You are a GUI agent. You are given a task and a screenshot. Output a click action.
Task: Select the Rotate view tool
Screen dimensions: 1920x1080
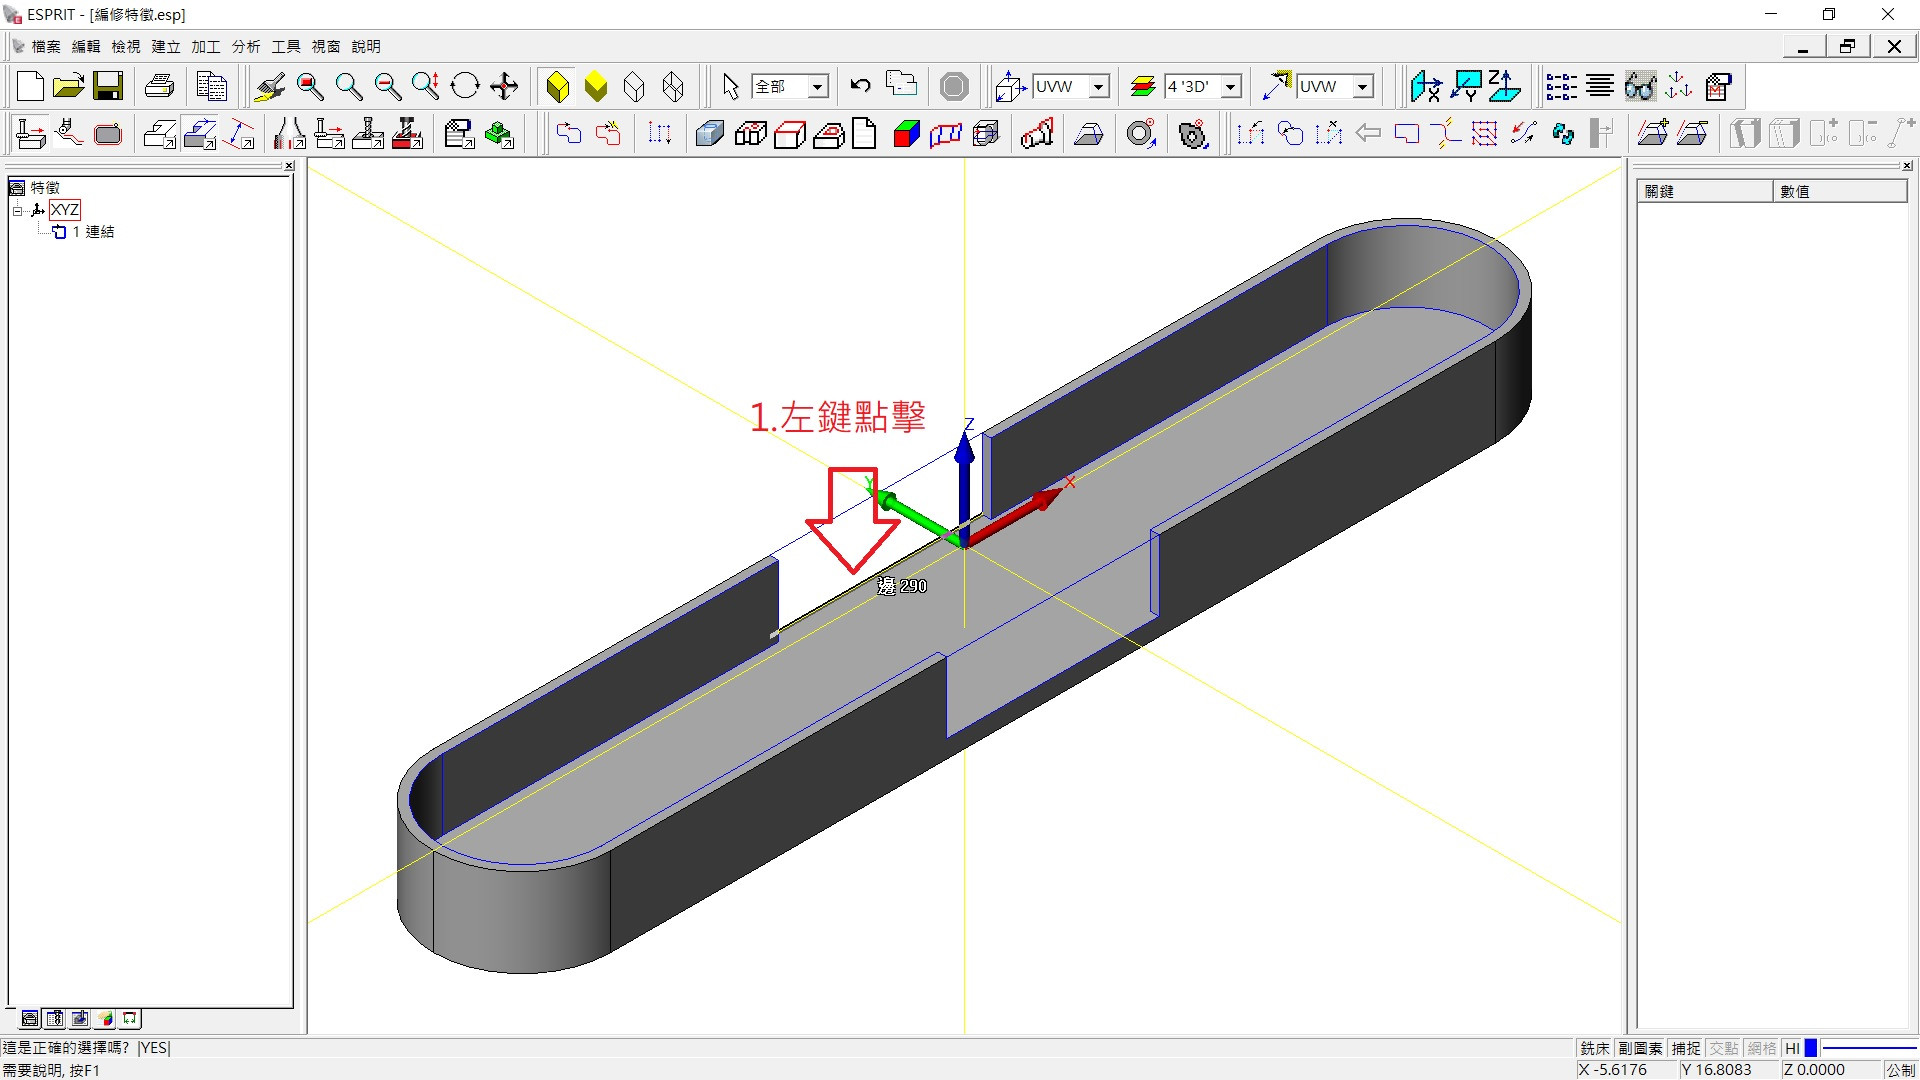(x=465, y=87)
